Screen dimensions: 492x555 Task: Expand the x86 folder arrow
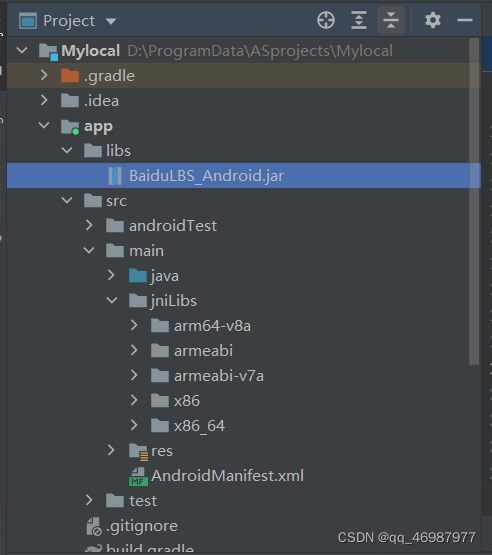coord(134,400)
